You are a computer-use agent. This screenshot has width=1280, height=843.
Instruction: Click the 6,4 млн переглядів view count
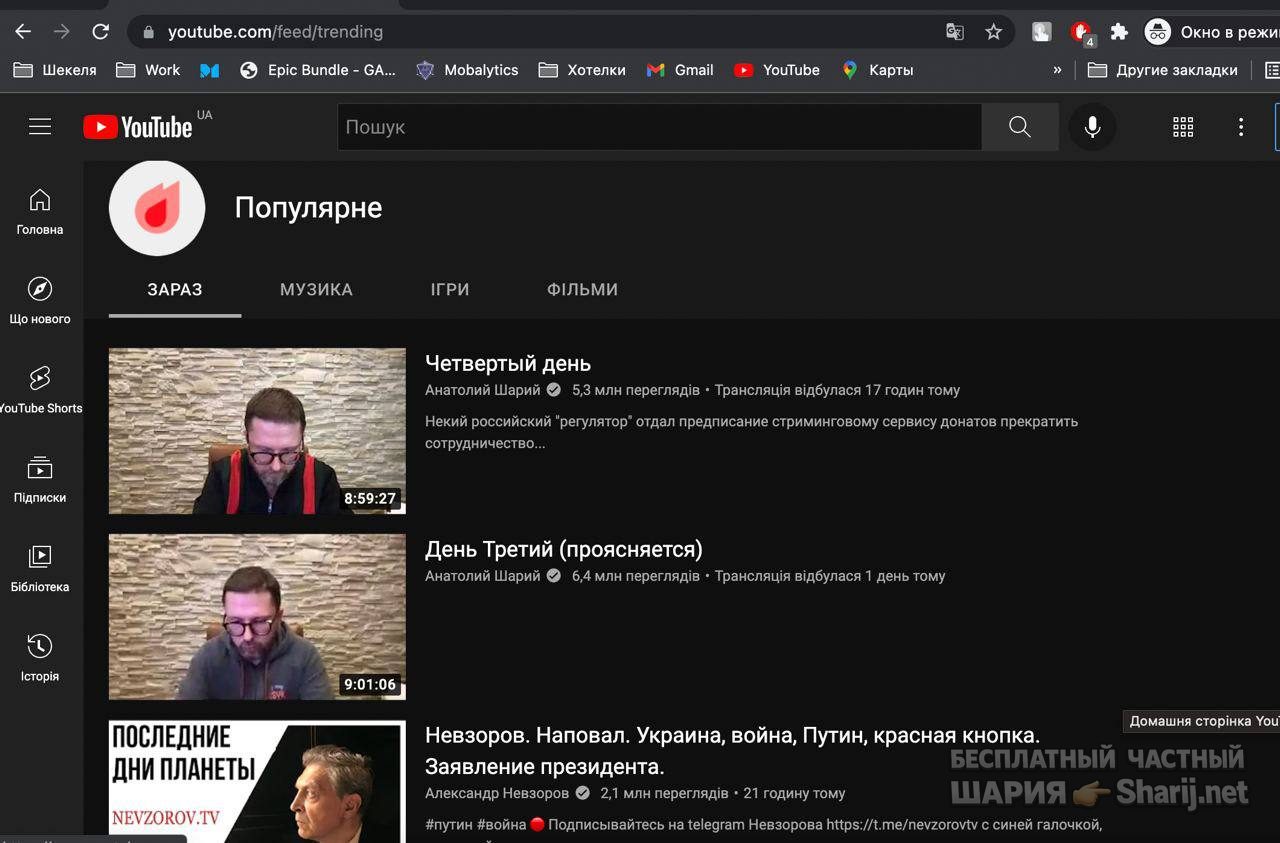[x=636, y=576]
